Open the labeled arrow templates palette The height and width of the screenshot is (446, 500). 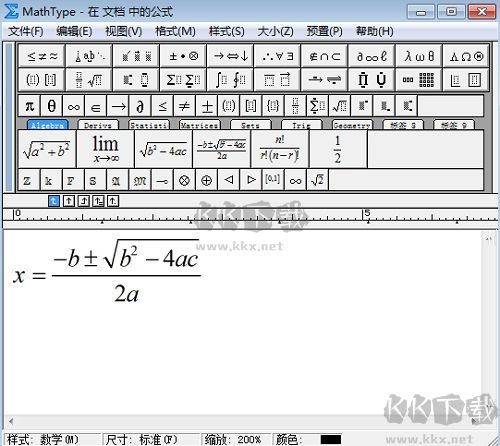[325, 79]
